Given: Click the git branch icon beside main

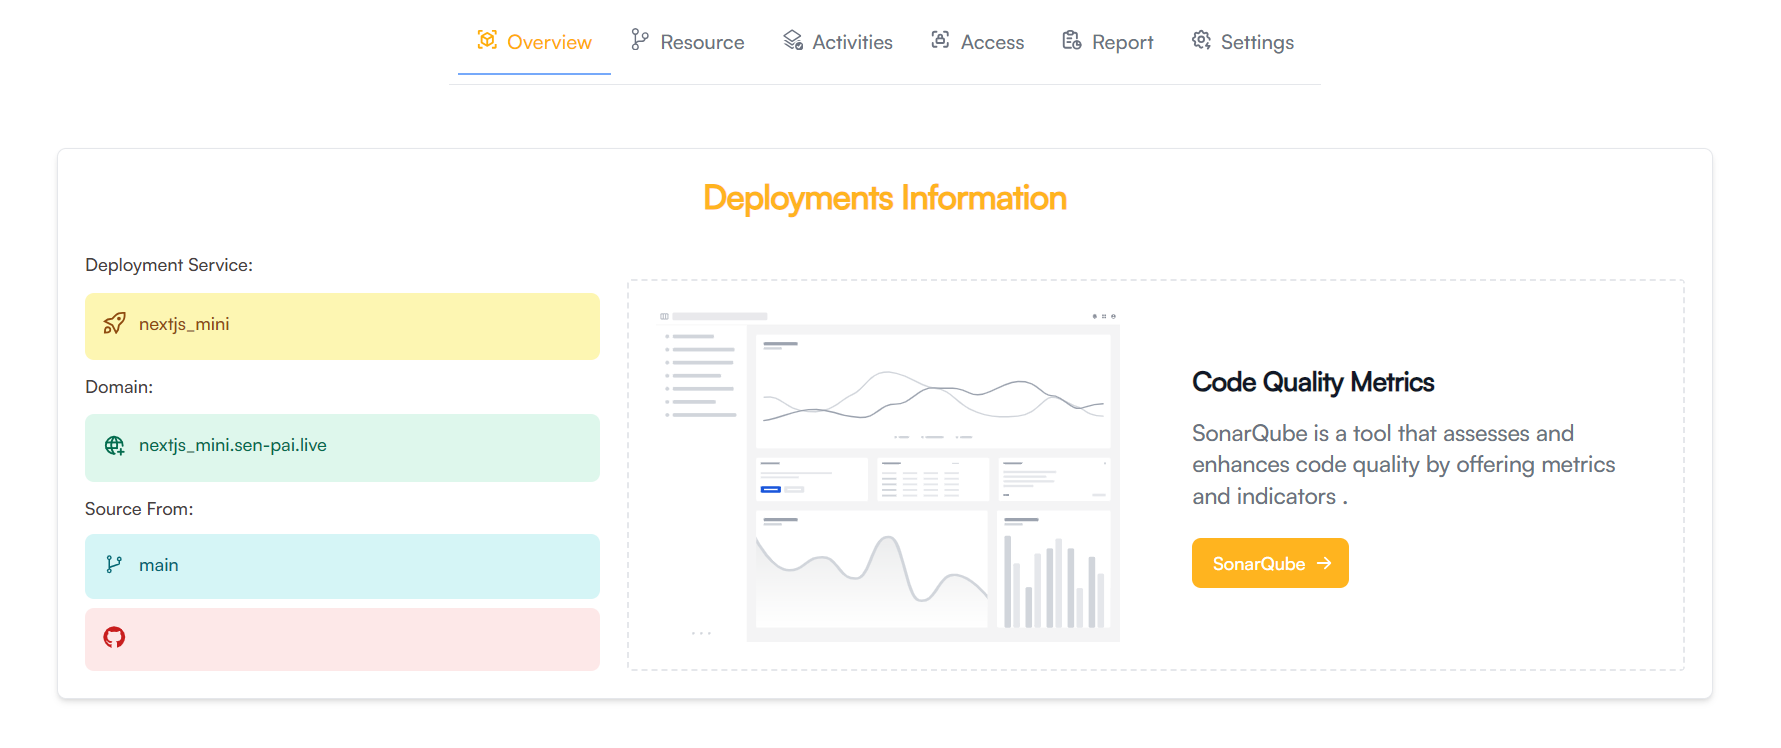Looking at the screenshot, I should (x=114, y=565).
